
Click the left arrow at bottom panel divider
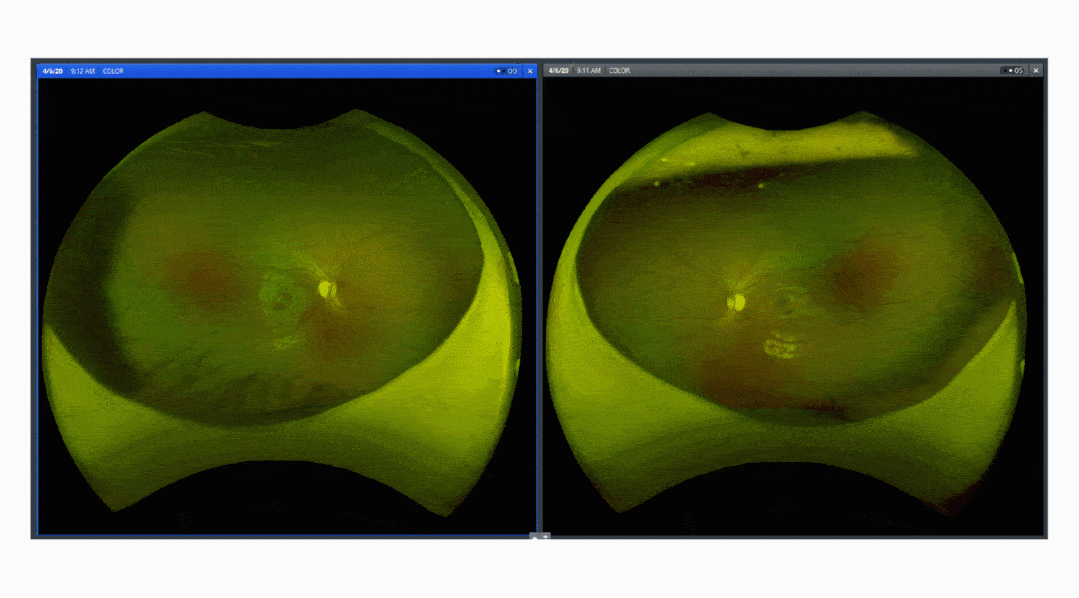tap(535, 537)
